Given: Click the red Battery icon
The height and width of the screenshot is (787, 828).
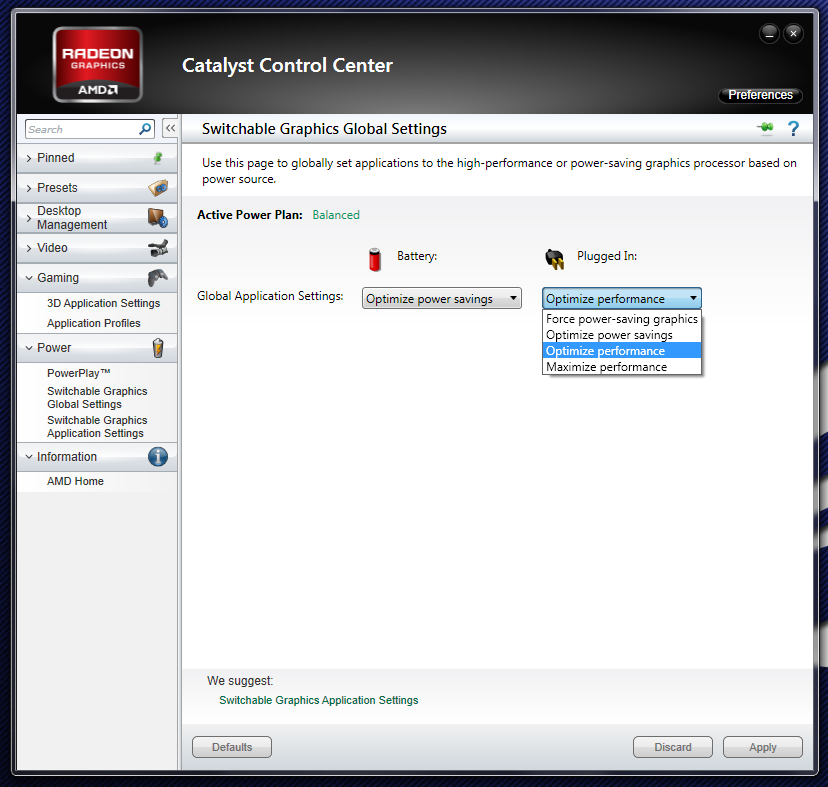Looking at the screenshot, I should tap(375, 259).
